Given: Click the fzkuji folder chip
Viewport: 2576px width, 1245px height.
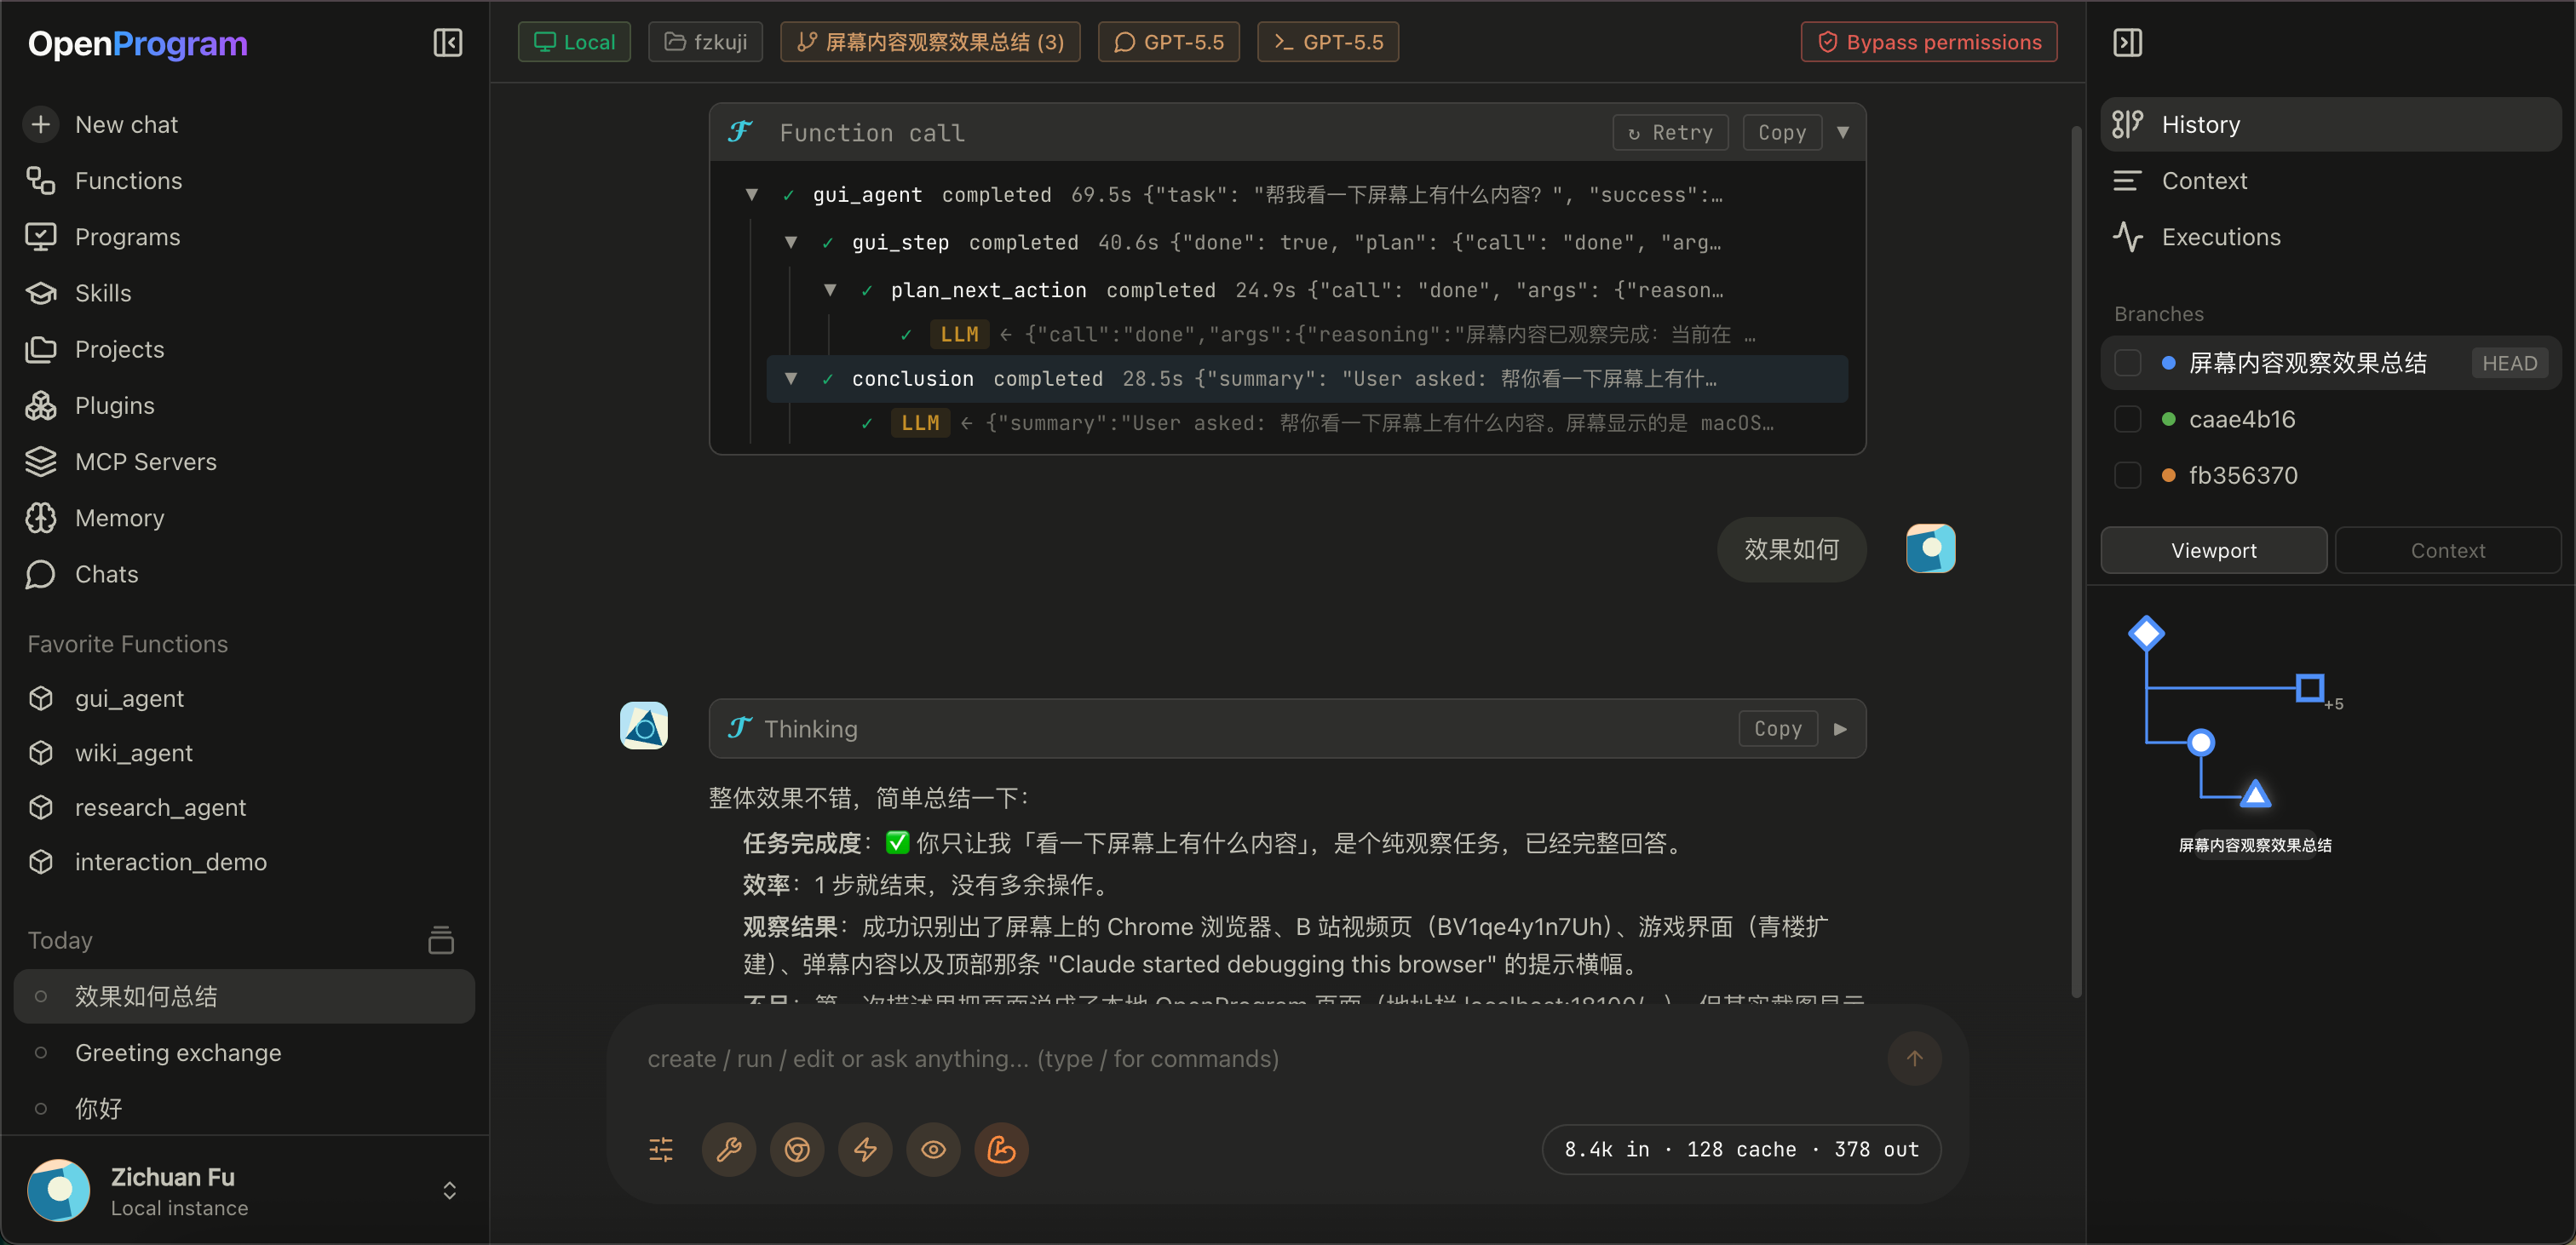Looking at the screenshot, I should coord(705,42).
